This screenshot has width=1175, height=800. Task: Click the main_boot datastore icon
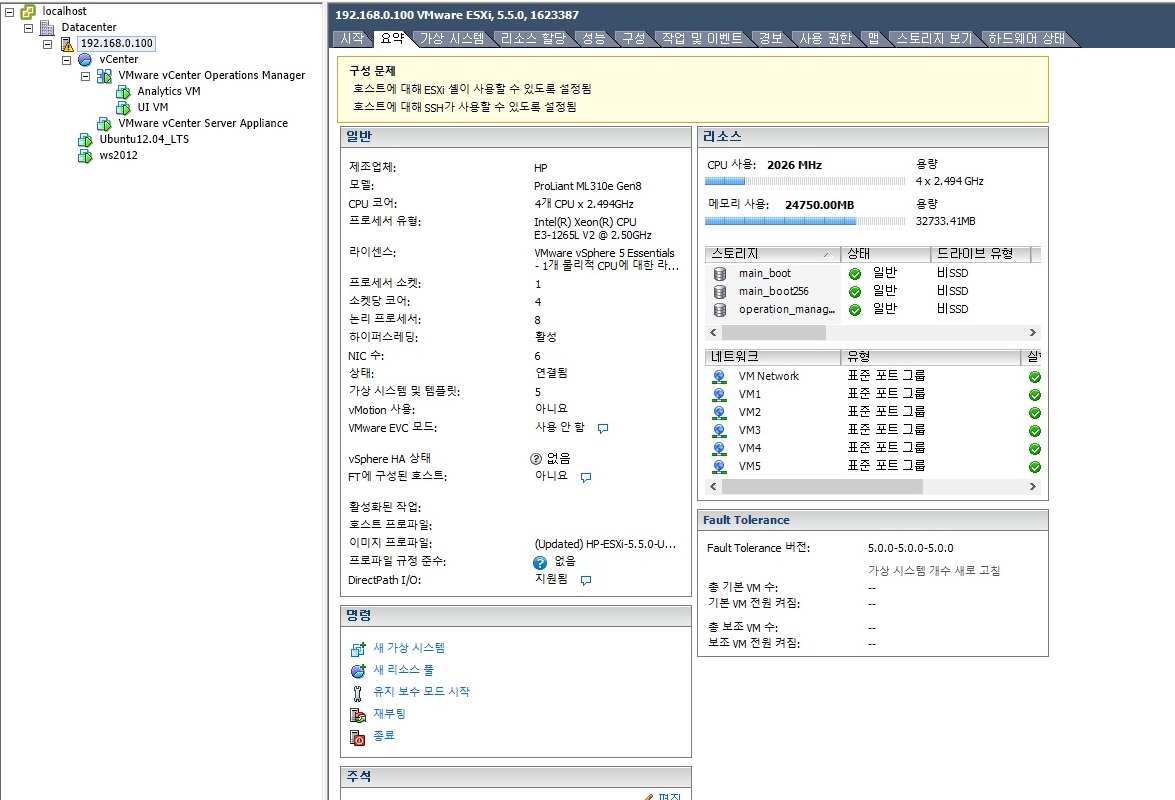point(720,273)
